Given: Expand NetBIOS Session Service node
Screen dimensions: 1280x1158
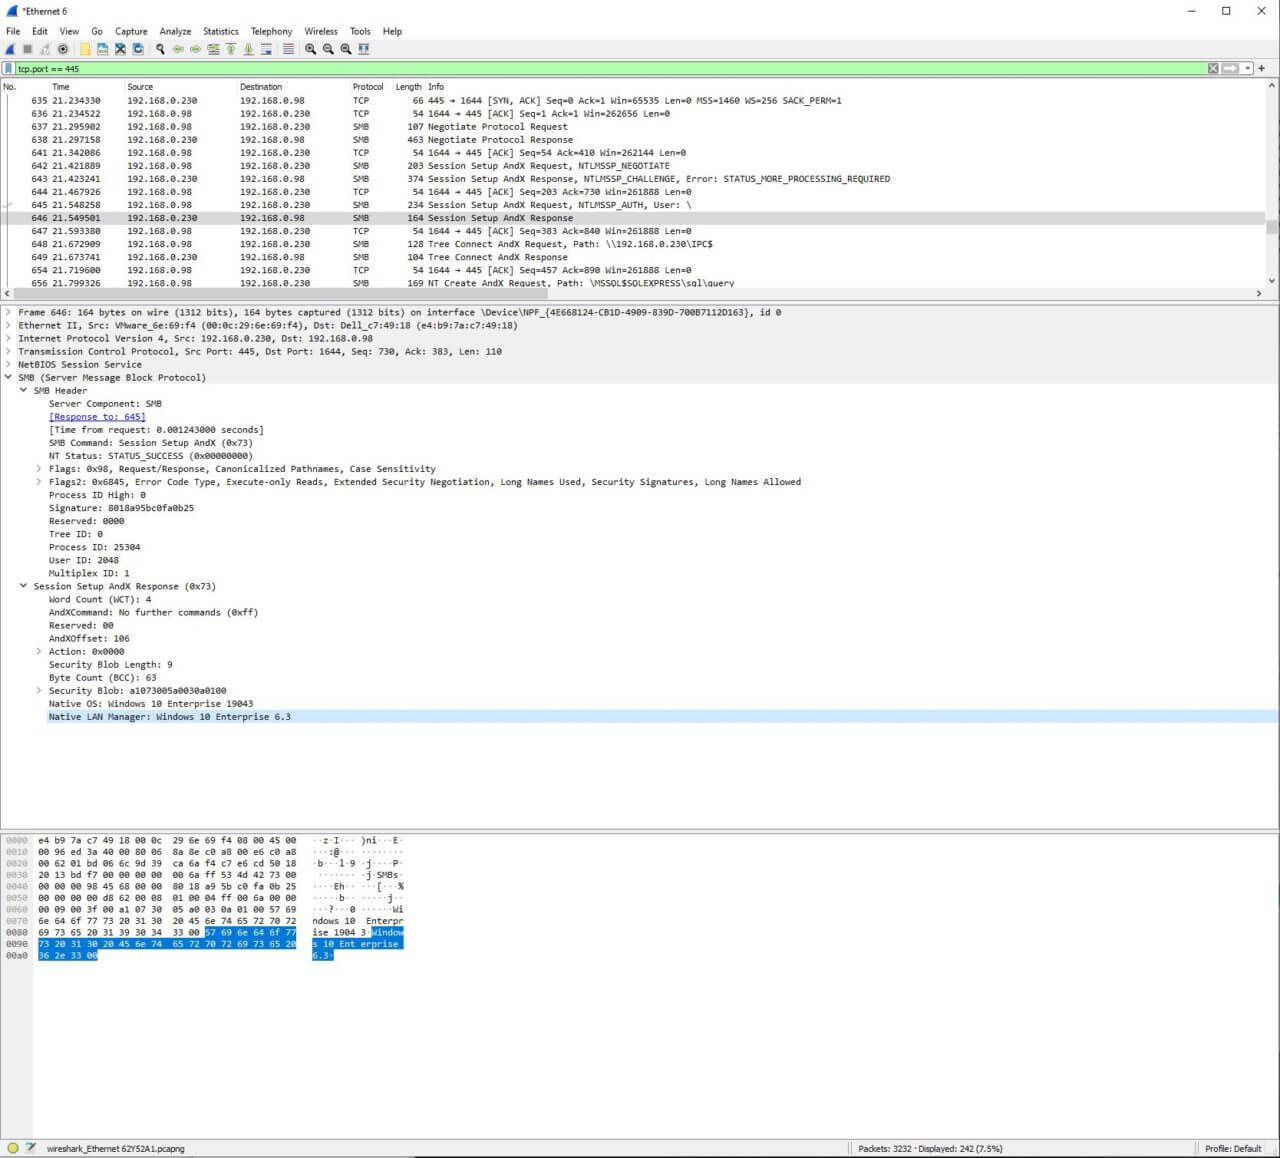Looking at the screenshot, I should coord(8,364).
